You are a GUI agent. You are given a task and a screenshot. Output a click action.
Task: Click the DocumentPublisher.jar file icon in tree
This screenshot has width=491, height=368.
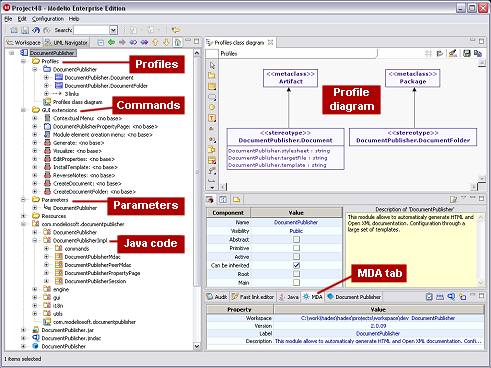(x=35, y=330)
